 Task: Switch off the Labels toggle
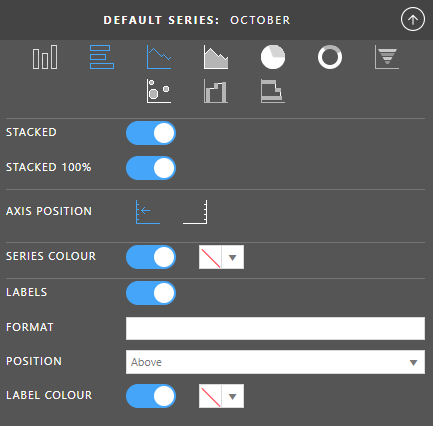151,293
